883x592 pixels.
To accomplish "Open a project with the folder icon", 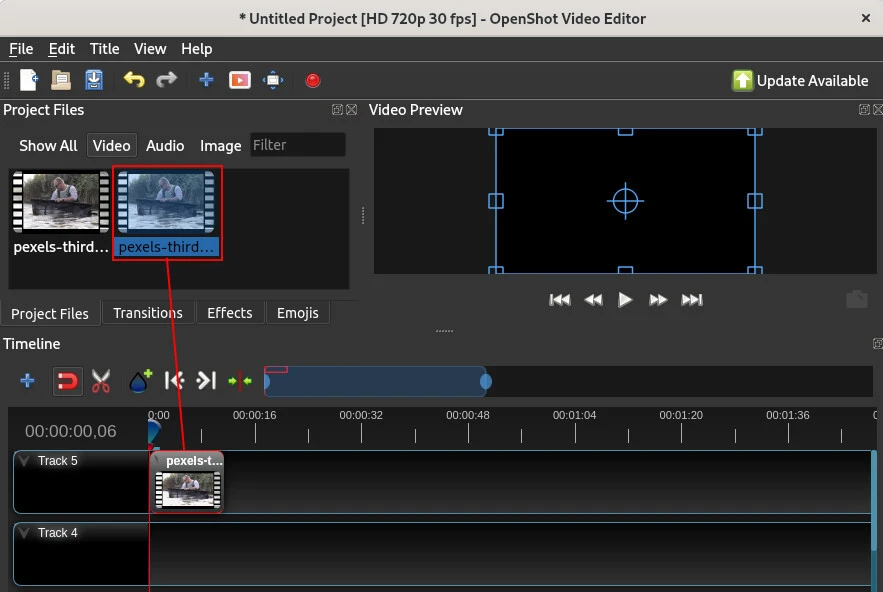I will pos(61,80).
